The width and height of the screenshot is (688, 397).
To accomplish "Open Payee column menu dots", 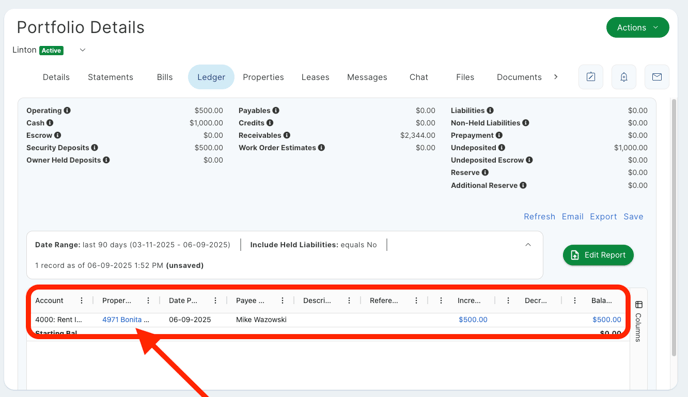I will pyautogui.click(x=282, y=300).
